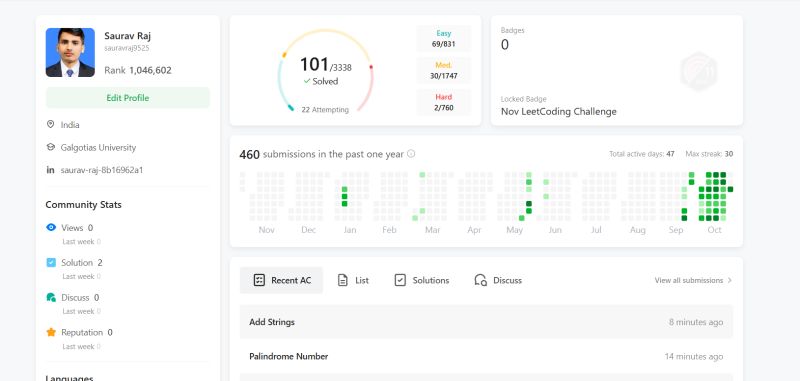Click the Easy 69/831 stat box
Image resolution: width=800 pixels, height=381 pixels.
click(443, 39)
